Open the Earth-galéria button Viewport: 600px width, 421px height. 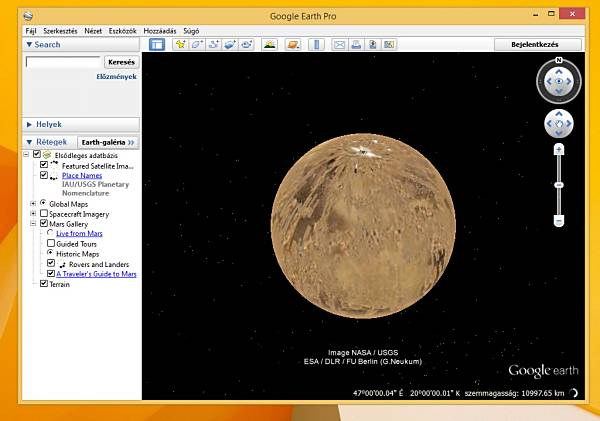click(108, 142)
